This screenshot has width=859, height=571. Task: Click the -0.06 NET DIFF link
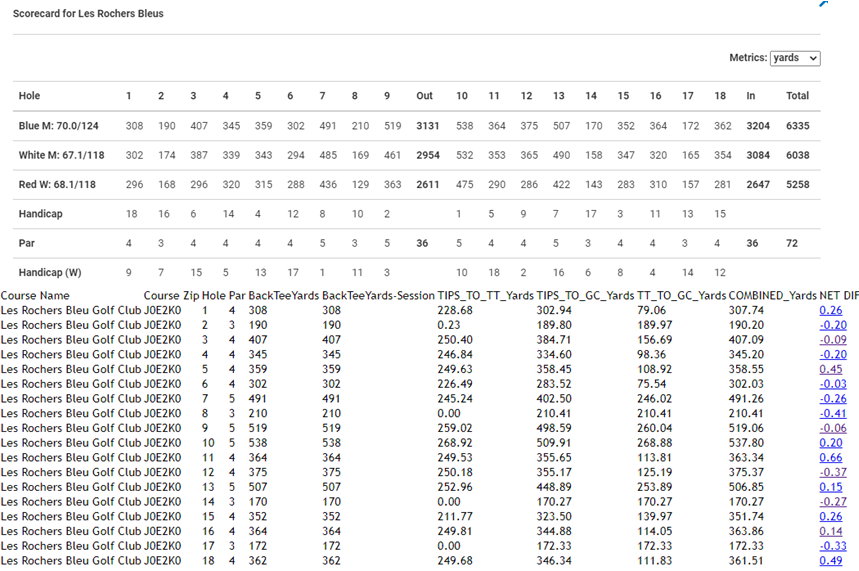(833, 429)
